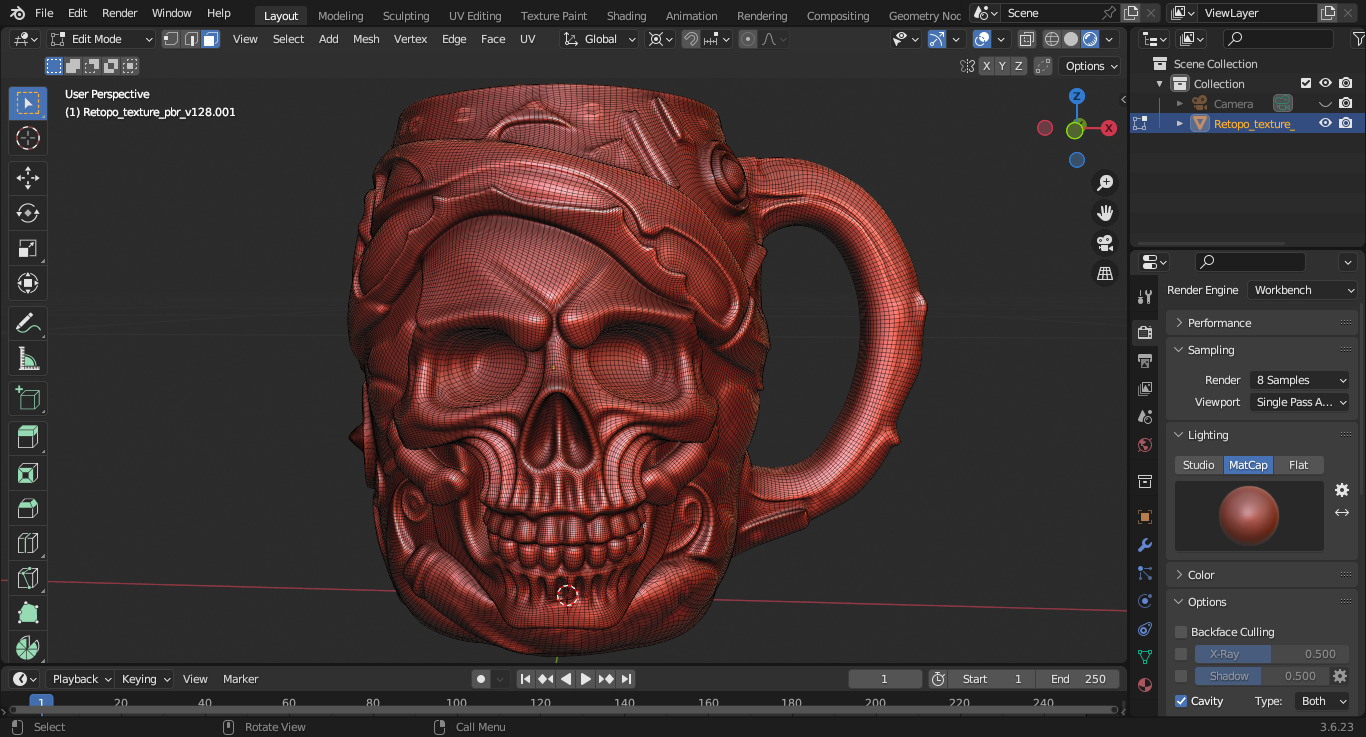
Task: Activate the Rotate tool
Action: (28, 214)
